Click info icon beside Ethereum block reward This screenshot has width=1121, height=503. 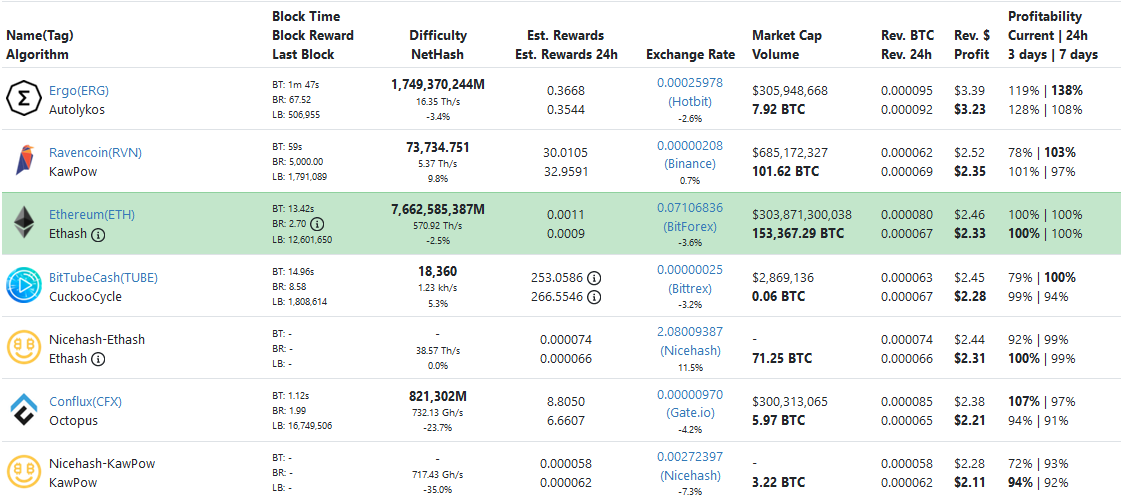(x=317, y=224)
